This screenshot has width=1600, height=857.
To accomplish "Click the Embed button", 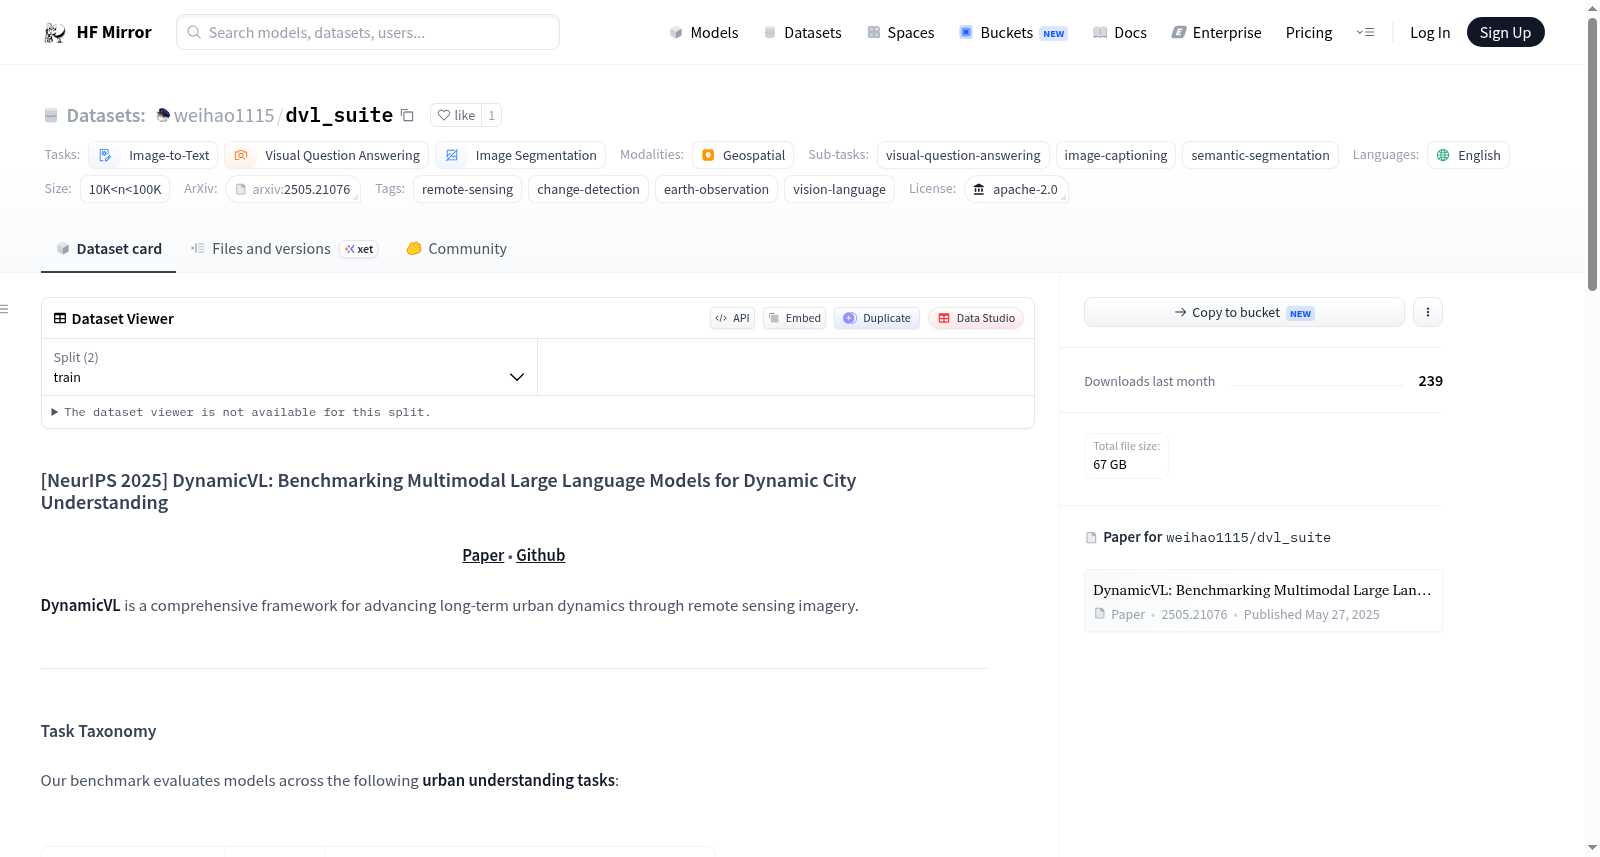I will [x=794, y=318].
